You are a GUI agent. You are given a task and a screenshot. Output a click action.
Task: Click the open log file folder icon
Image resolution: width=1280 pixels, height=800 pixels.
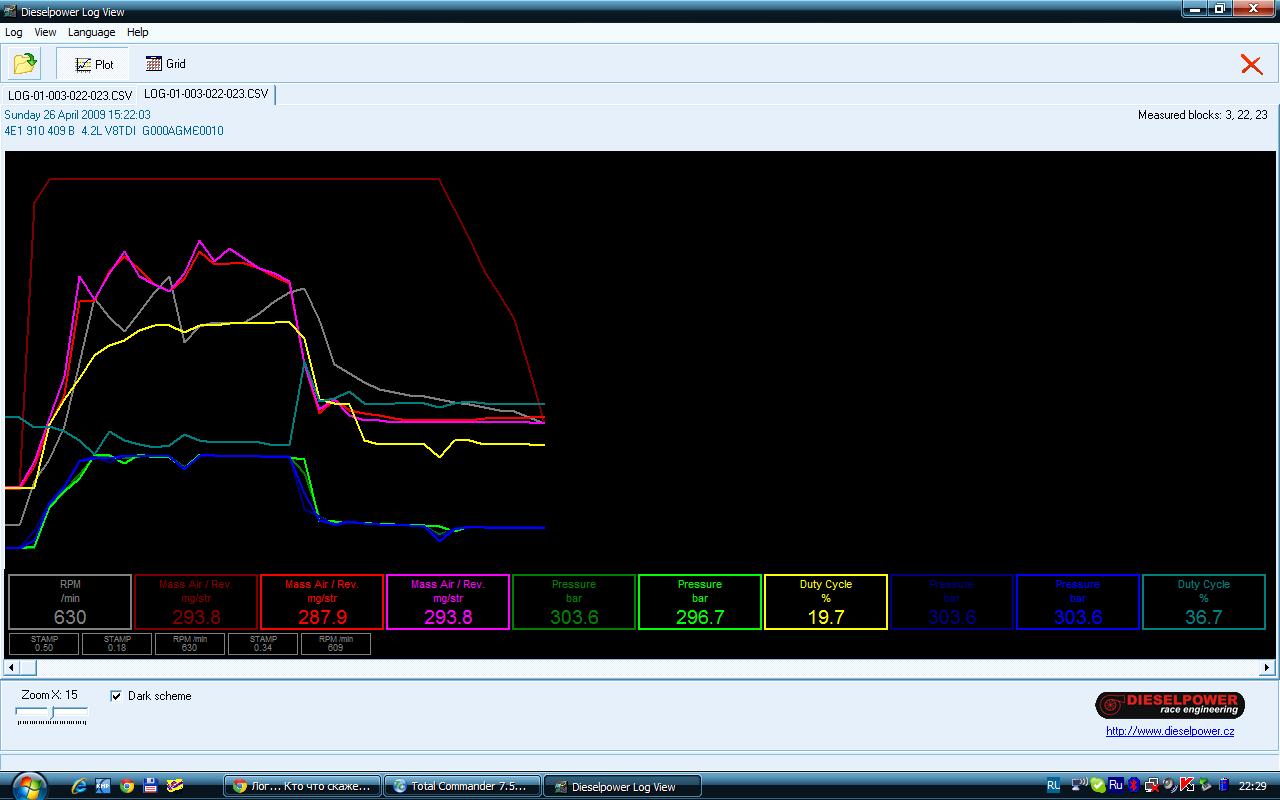point(25,64)
